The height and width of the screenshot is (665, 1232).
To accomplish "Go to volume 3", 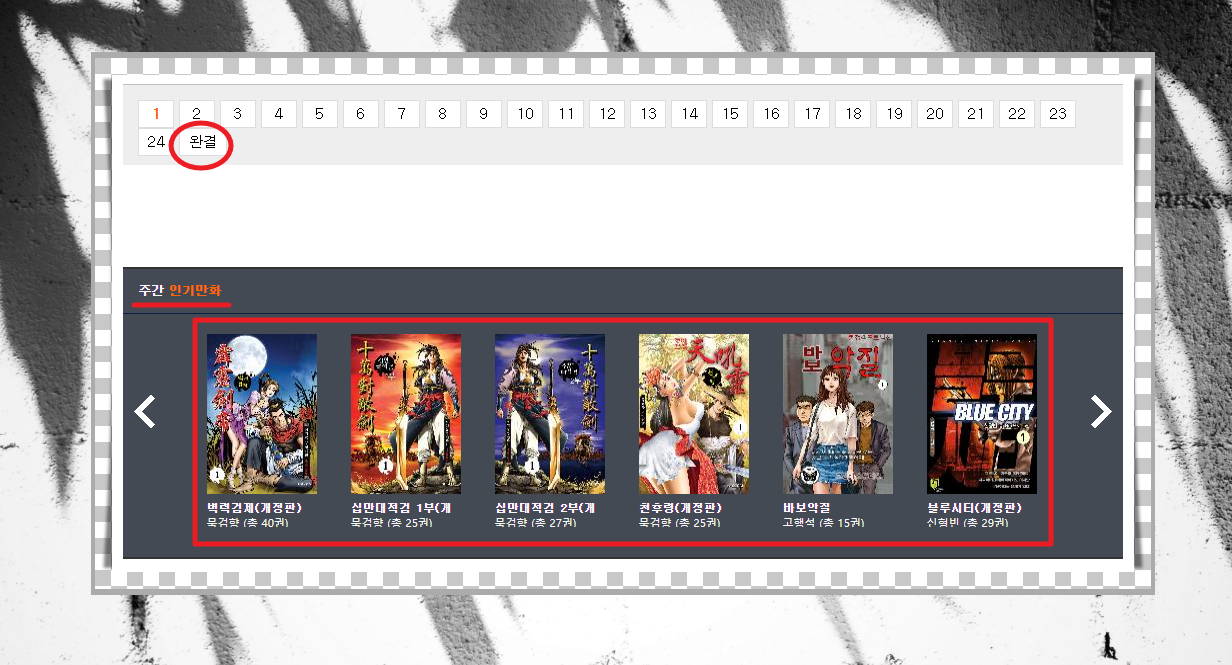I will pyautogui.click(x=238, y=114).
